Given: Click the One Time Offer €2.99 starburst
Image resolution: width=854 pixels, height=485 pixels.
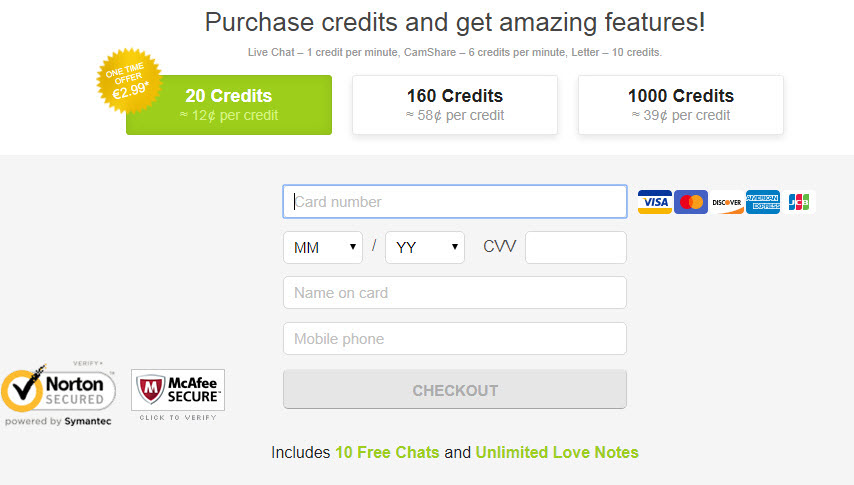Looking at the screenshot, I should click(129, 81).
